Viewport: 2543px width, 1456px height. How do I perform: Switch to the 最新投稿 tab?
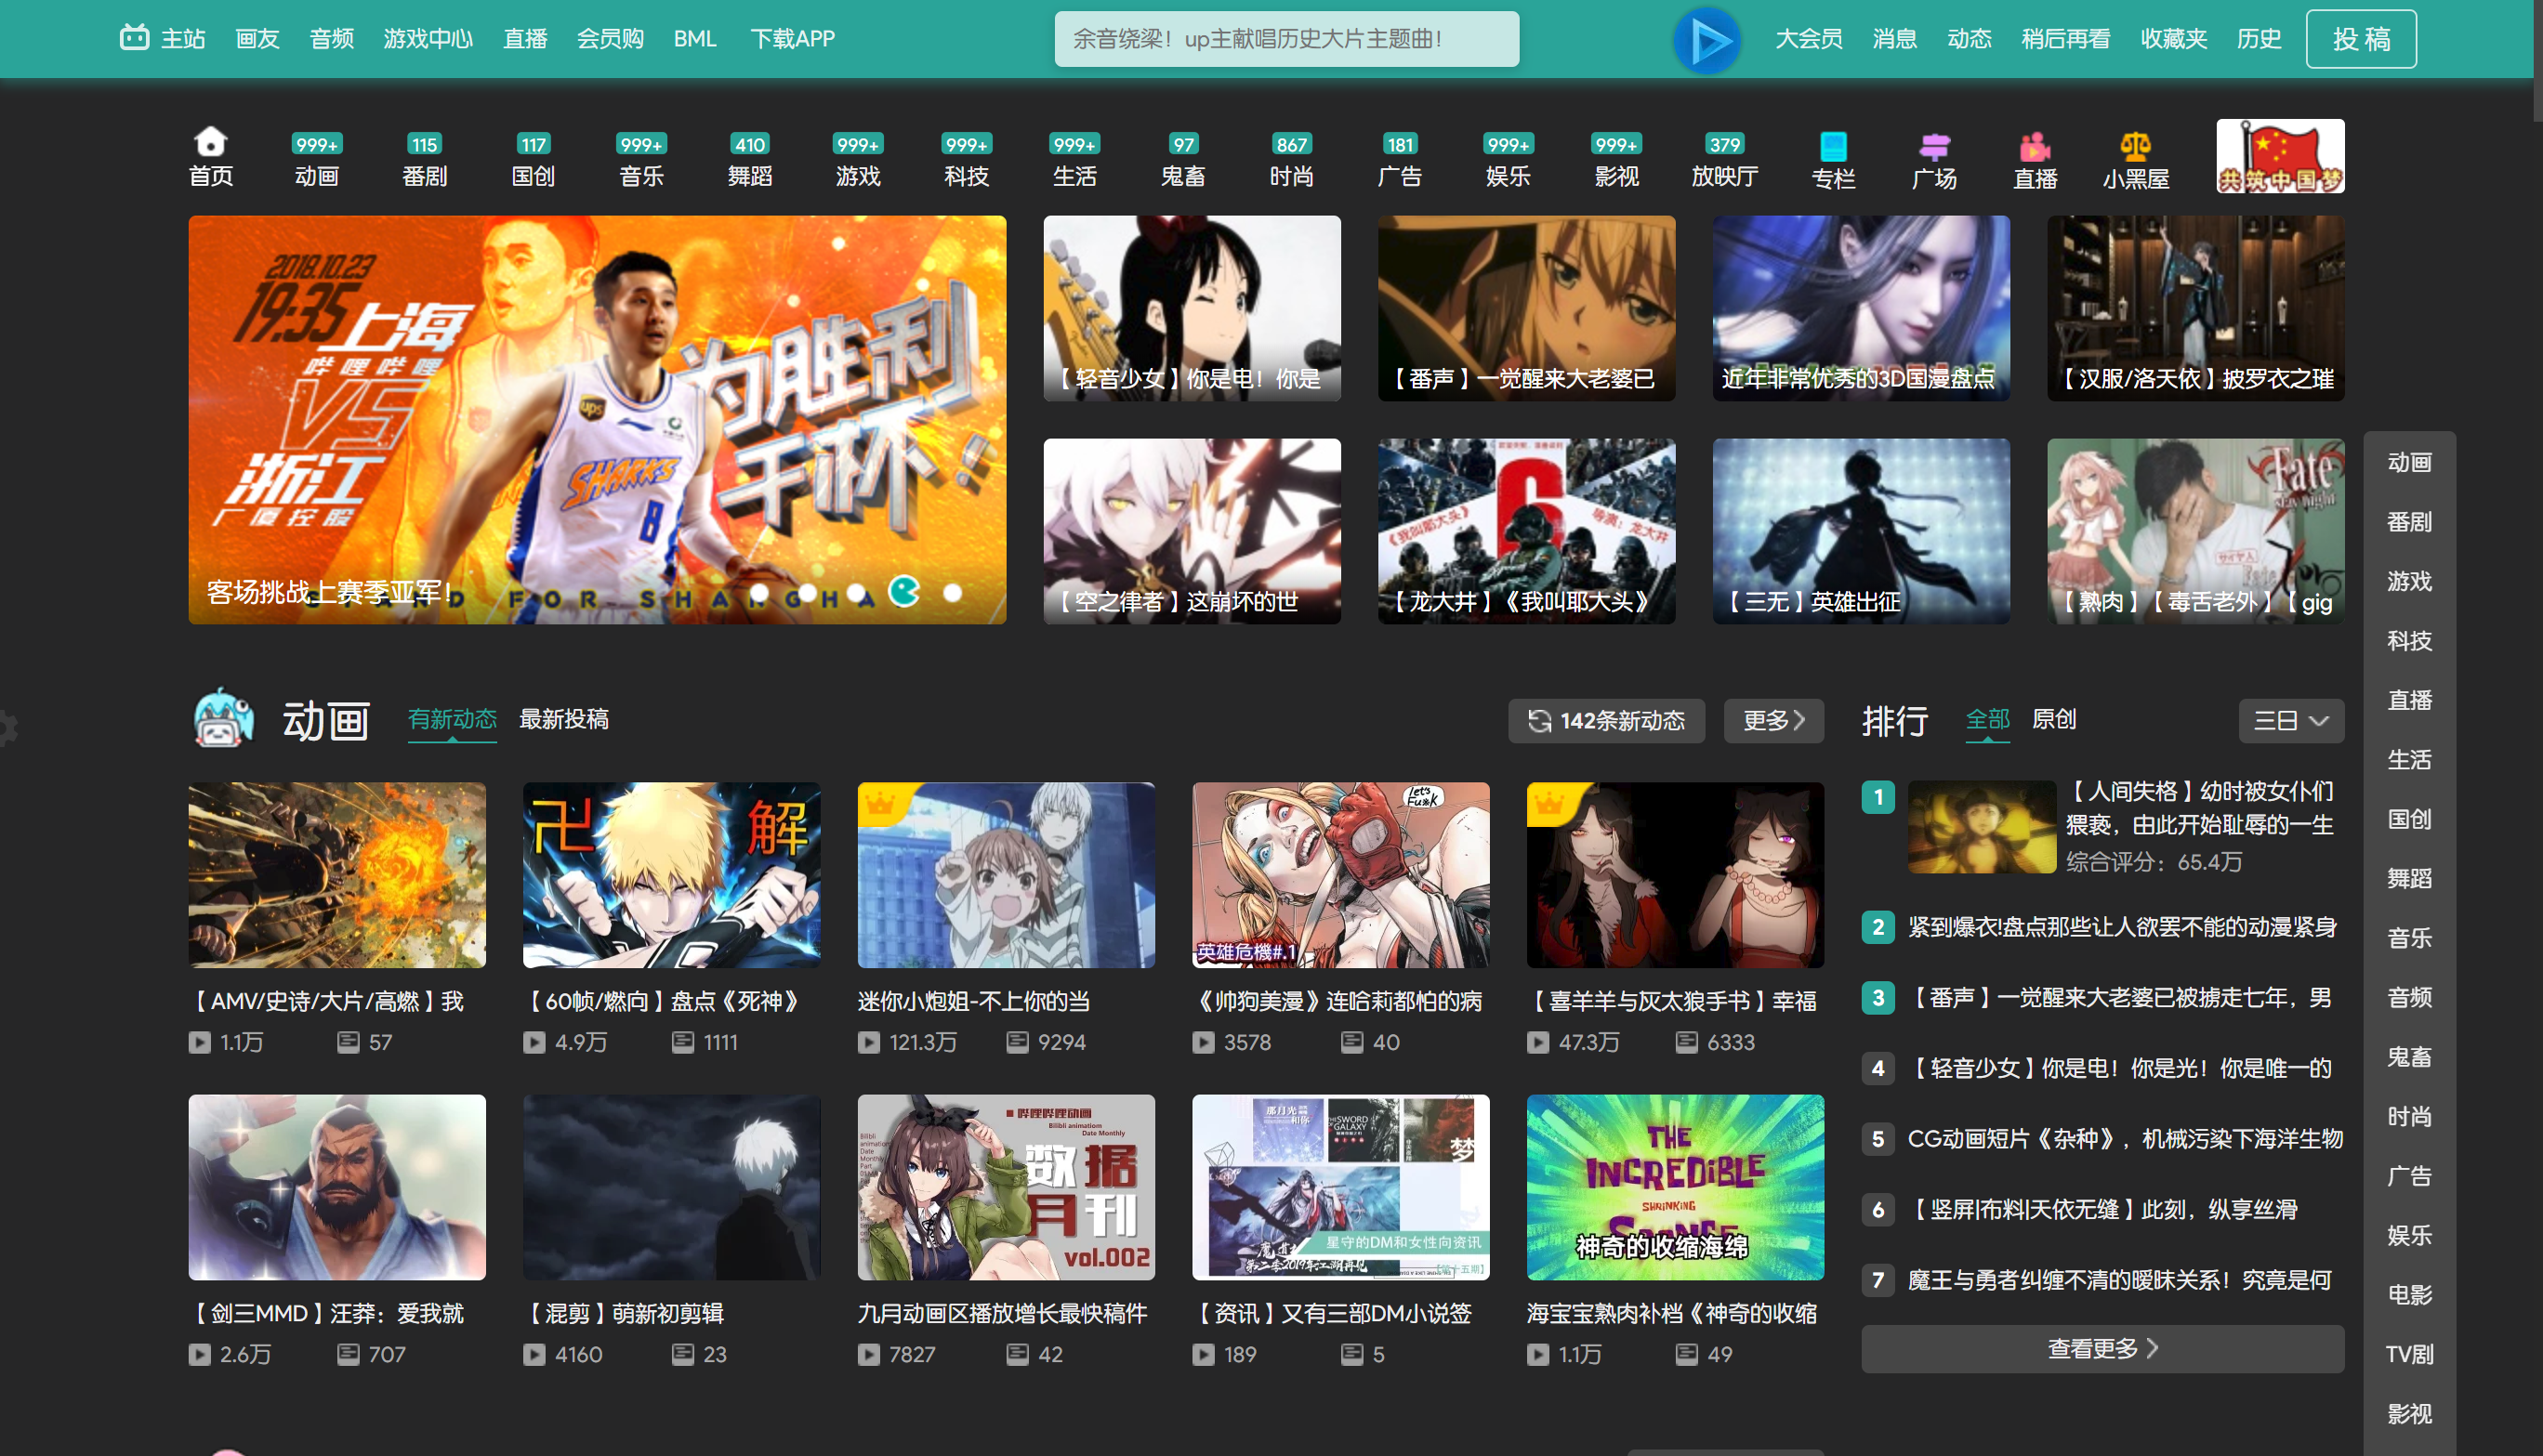click(564, 719)
